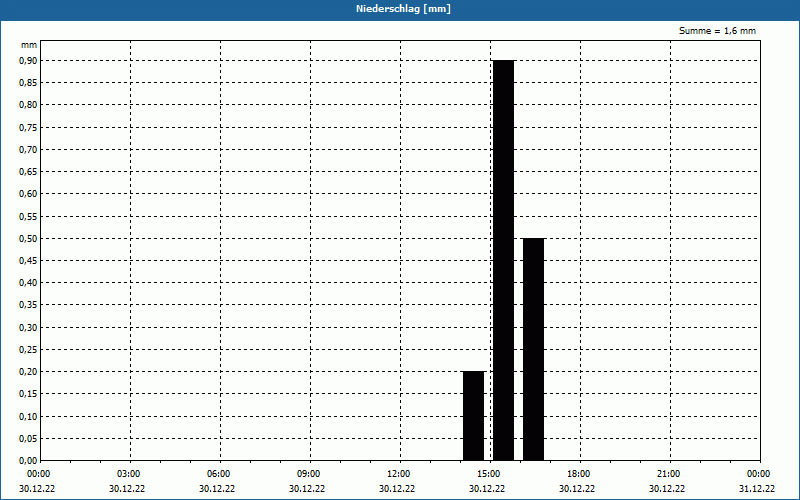The width and height of the screenshot is (800, 500).
Task: Click the 0,10 y-axis label
Action: click(28, 416)
